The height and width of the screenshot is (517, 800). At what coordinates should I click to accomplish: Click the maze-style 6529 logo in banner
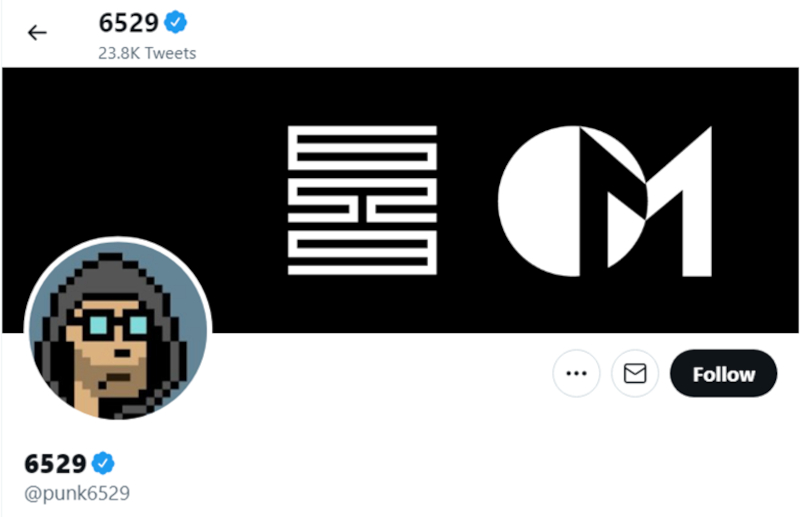coord(362,200)
